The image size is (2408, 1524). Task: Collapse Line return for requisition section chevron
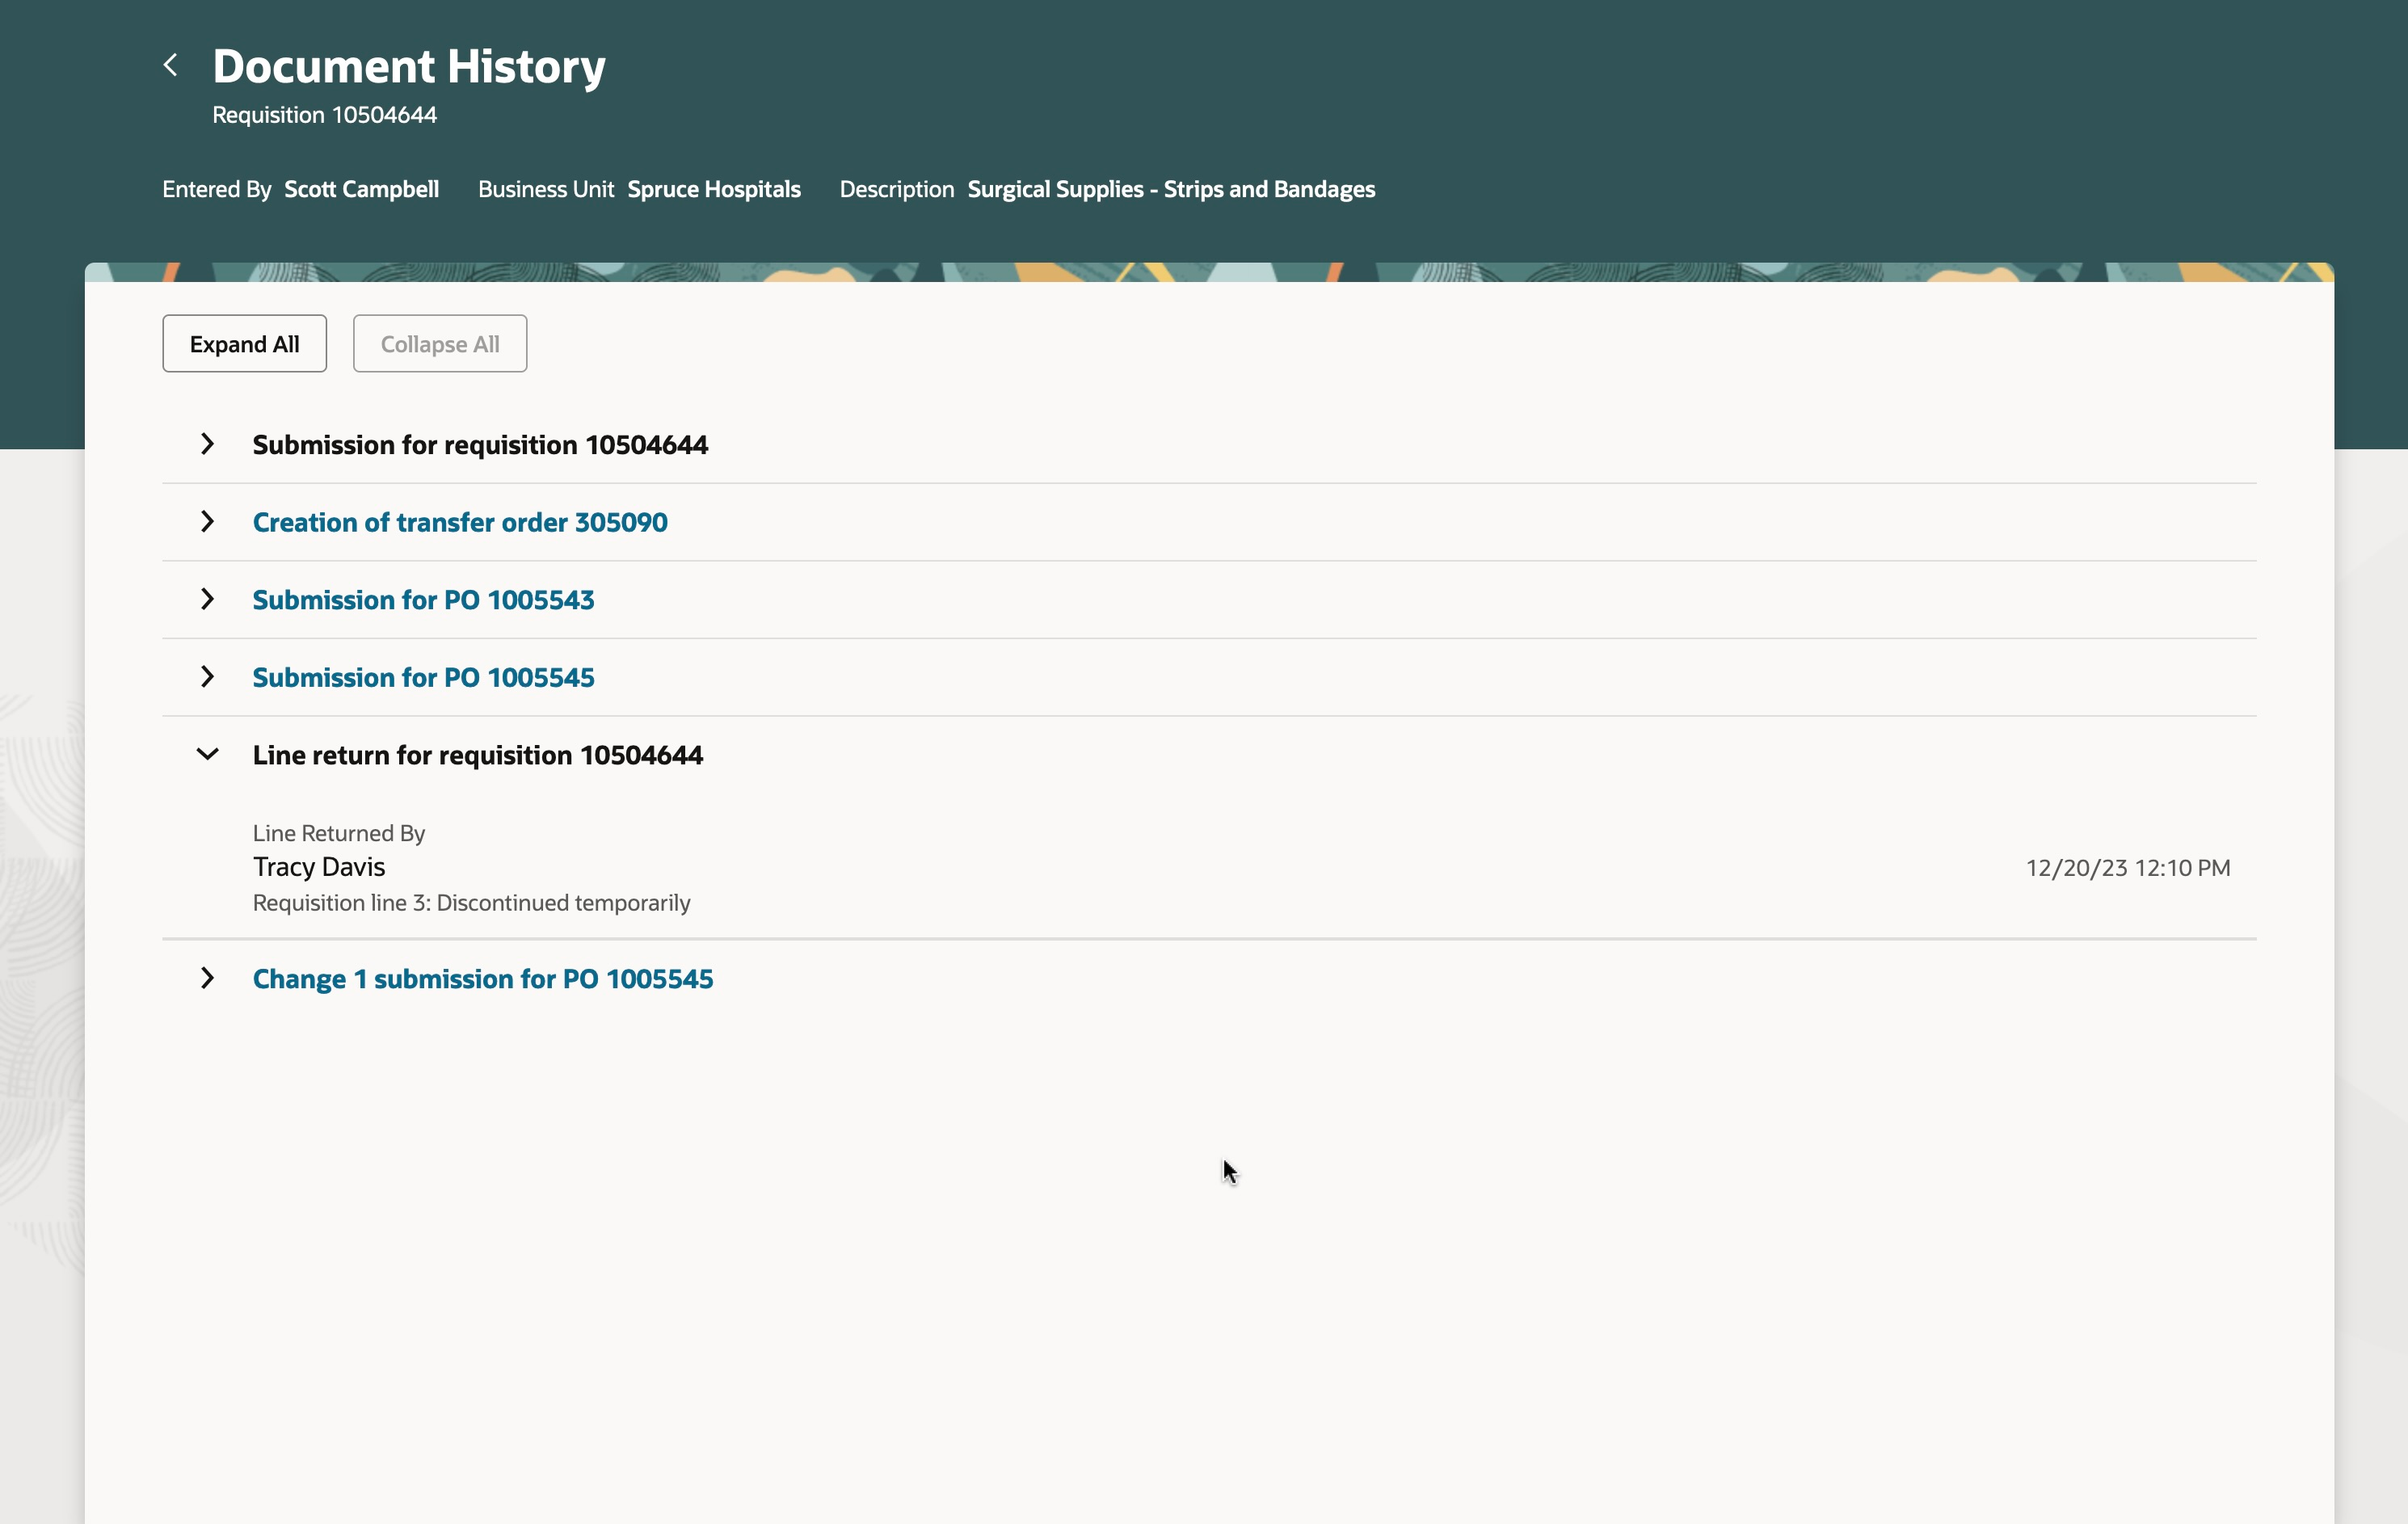tap(207, 754)
